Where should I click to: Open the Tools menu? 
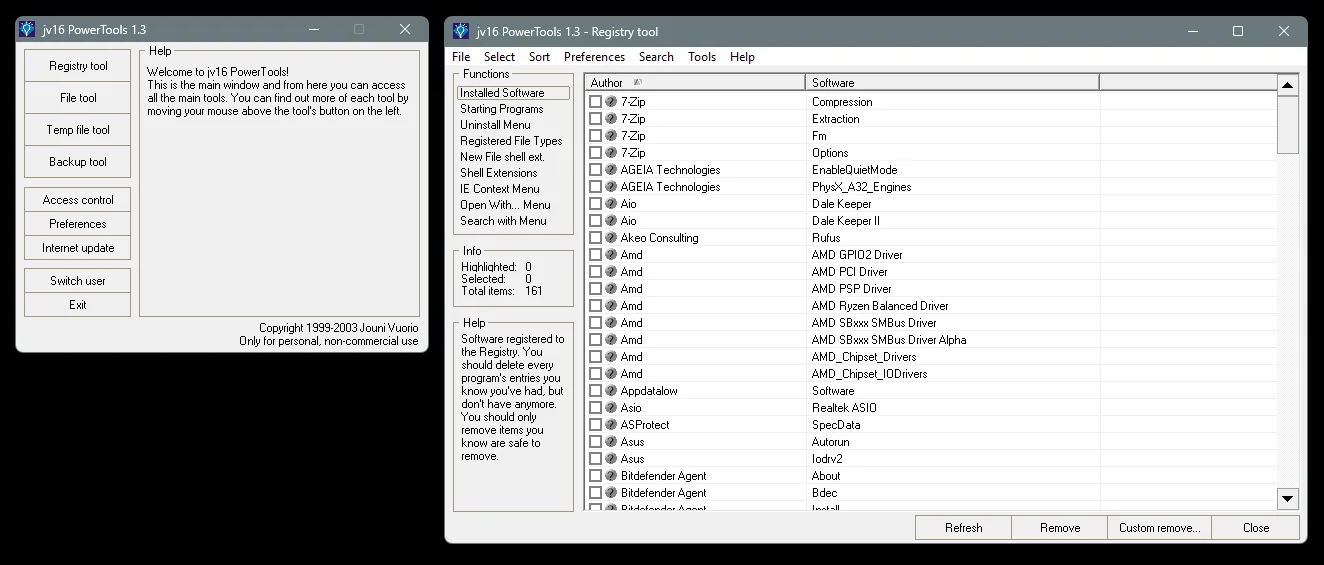point(702,57)
